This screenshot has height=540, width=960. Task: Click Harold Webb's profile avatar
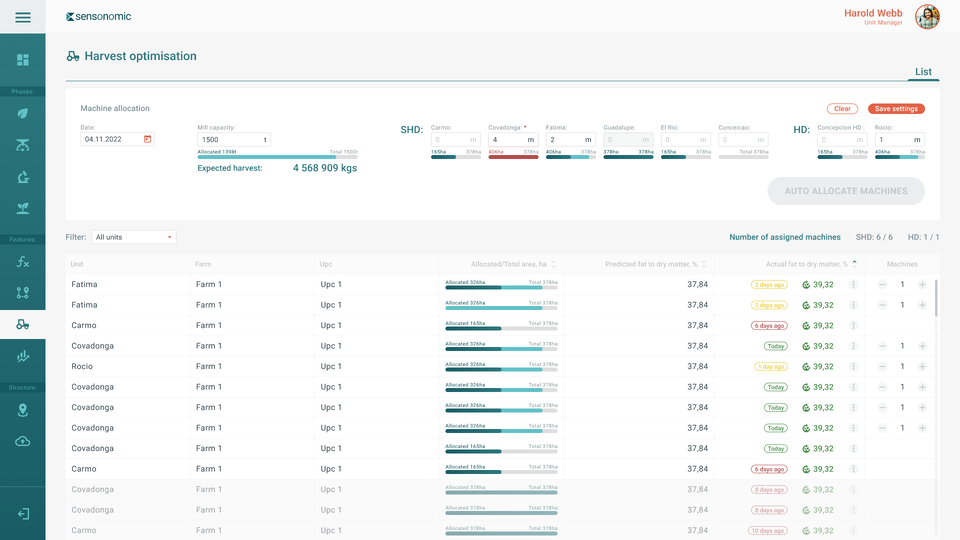point(927,17)
